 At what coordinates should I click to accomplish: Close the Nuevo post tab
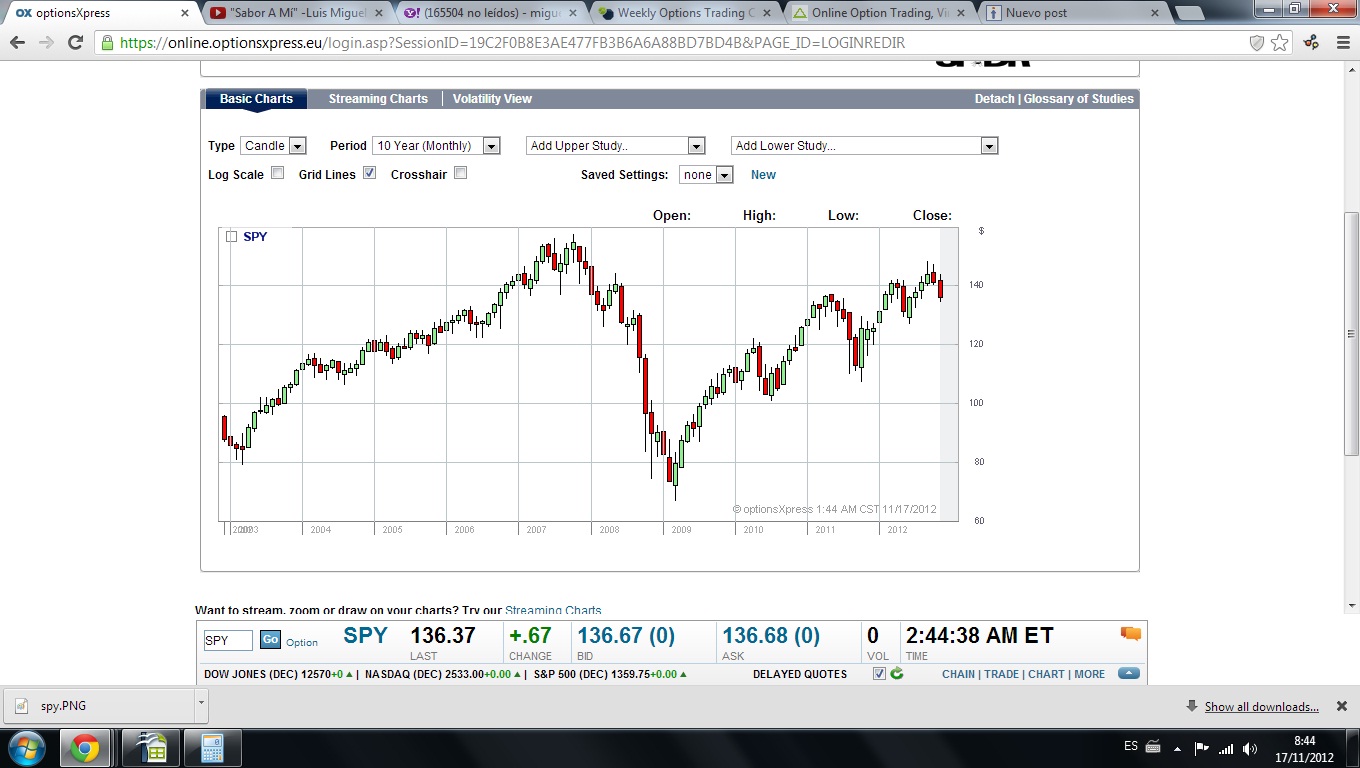1154,13
